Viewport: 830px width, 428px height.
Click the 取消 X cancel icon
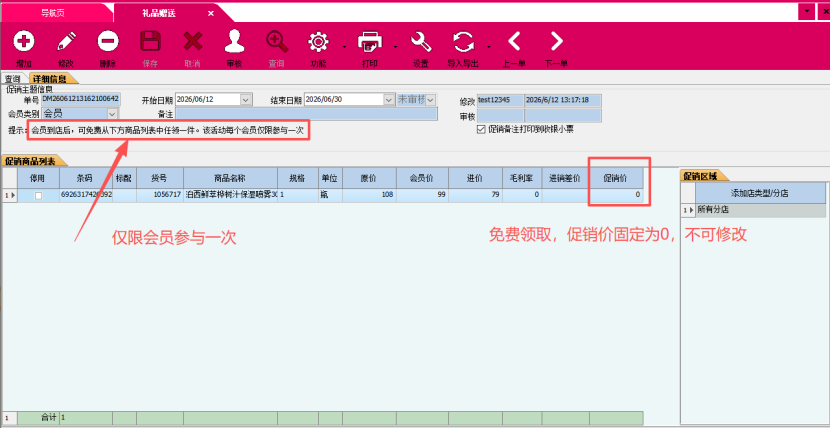[193, 41]
